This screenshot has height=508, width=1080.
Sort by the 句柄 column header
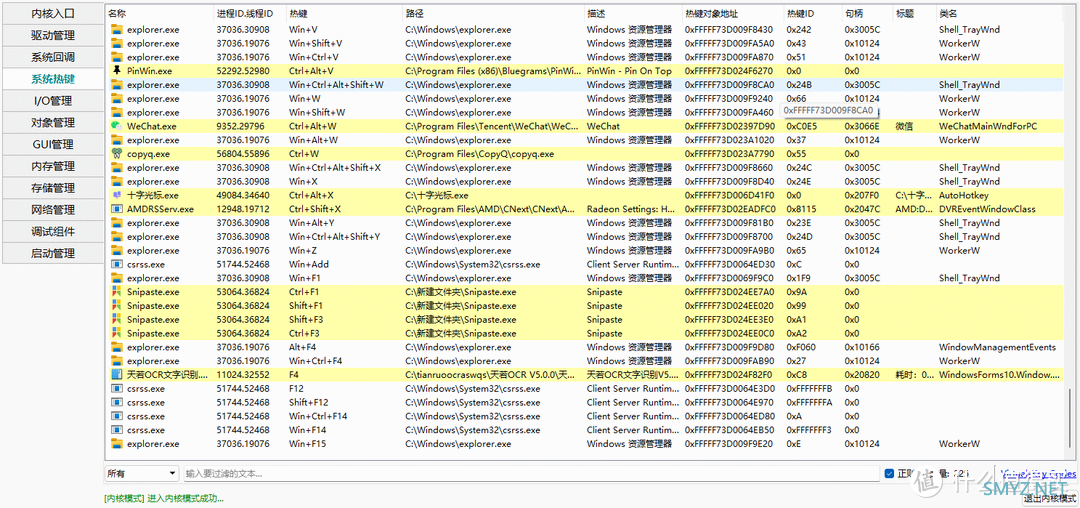[x=868, y=13]
